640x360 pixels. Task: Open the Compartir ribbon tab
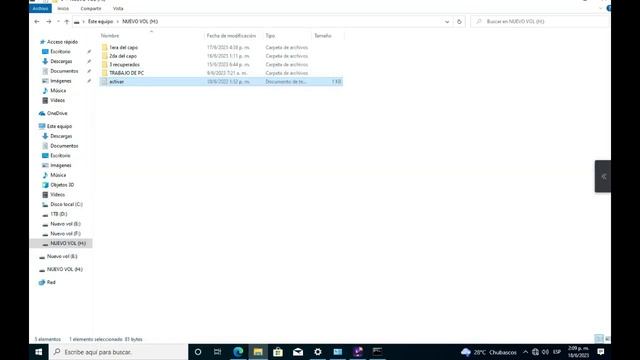coord(91,9)
